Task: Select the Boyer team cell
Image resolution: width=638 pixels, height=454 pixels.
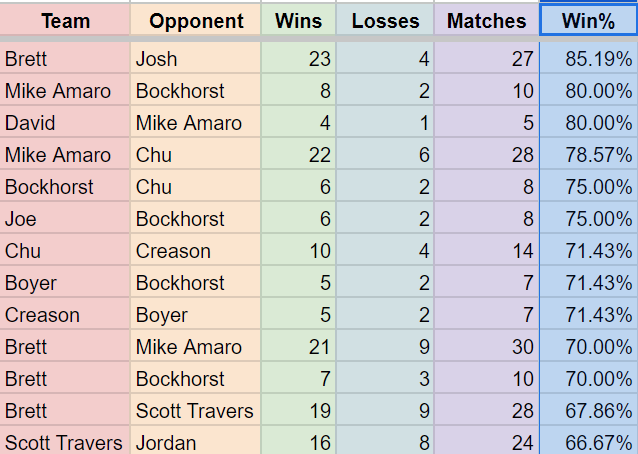Action: [x=65, y=283]
